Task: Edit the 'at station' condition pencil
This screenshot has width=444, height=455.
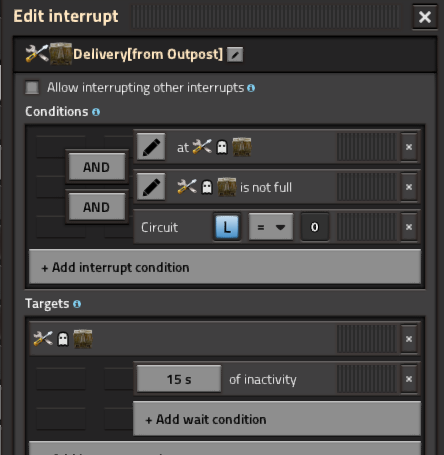Action: coord(151,147)
